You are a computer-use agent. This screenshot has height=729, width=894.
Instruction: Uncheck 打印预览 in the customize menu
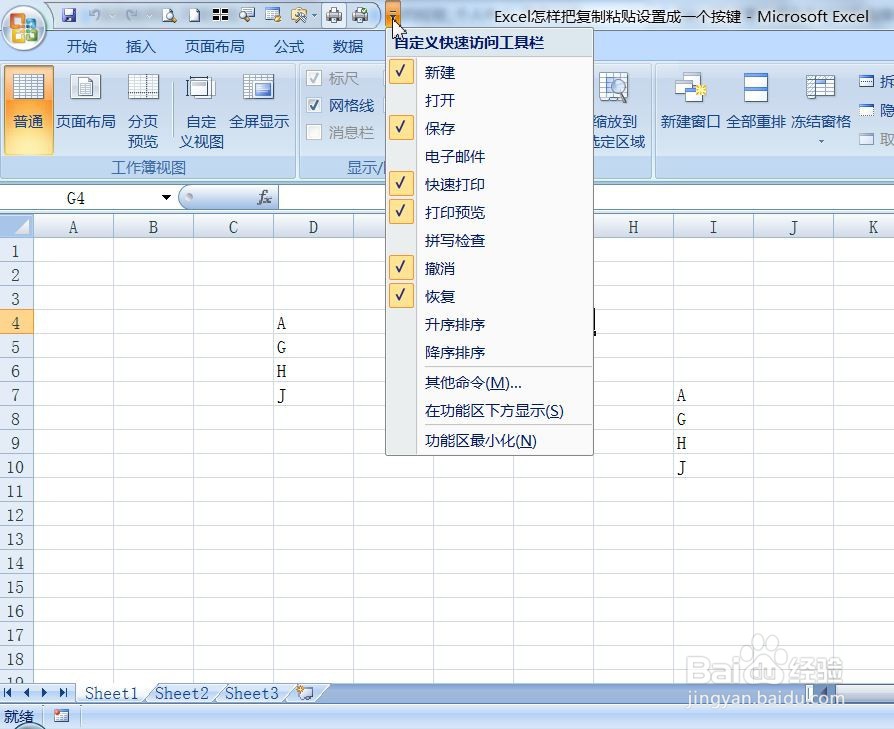[x=489, y=212]
